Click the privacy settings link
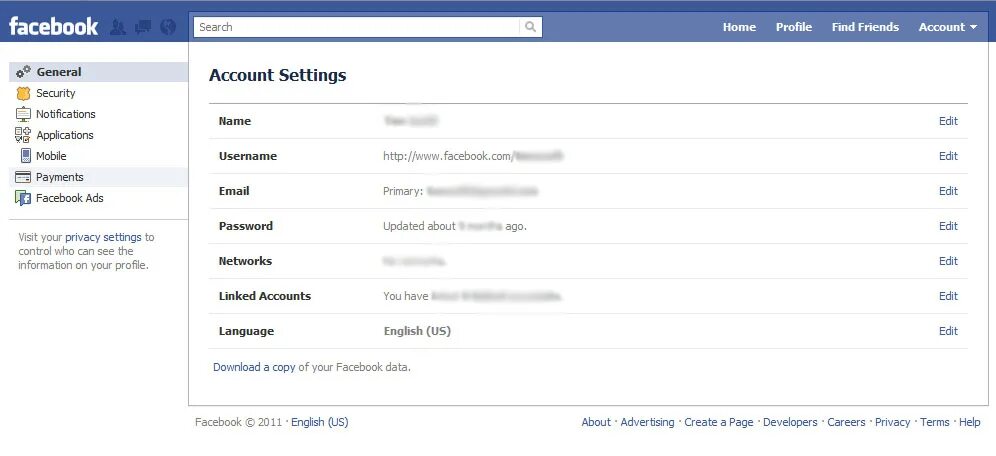The width and height of the screenshot is (996, 456). pyautogui.click(x=103, y=238)
